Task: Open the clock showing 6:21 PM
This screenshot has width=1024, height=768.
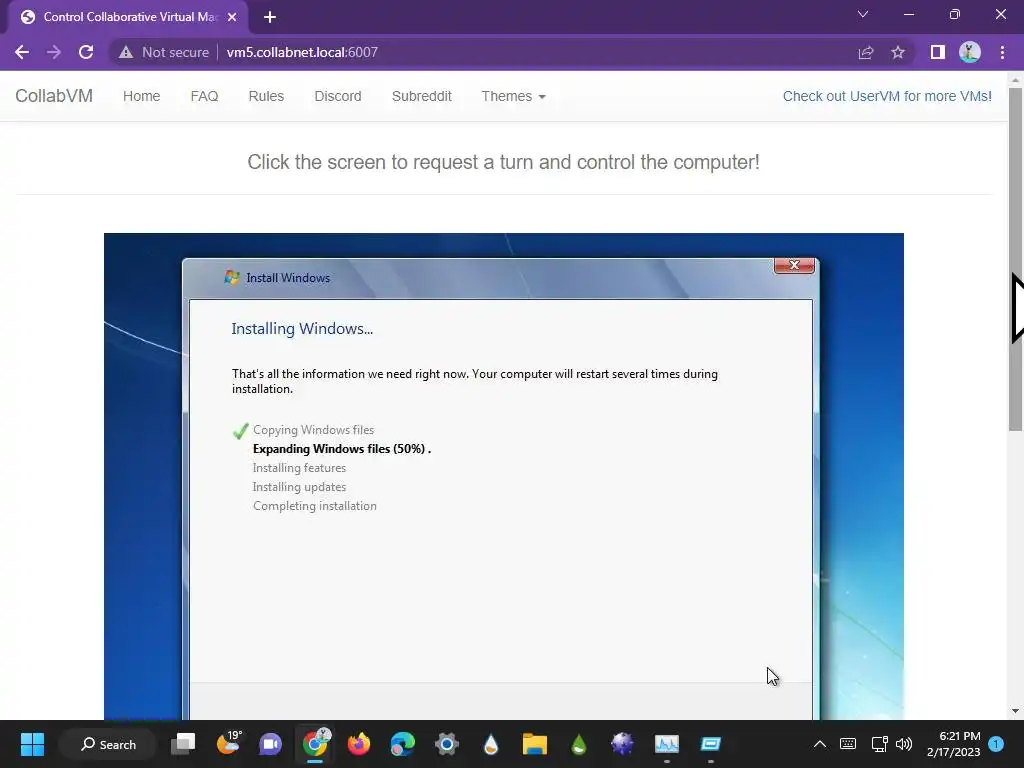Action: tap(953, 744)
